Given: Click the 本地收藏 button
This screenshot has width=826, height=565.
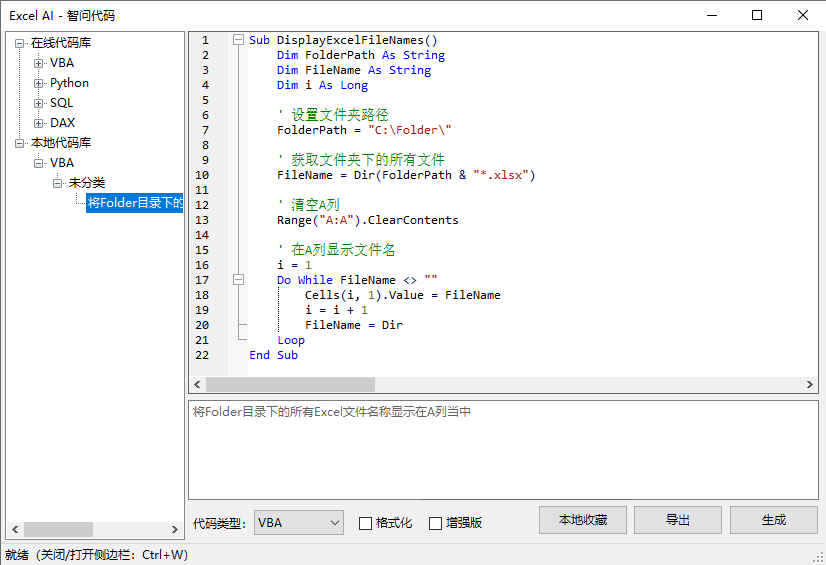Looking at the screenshot, I should 583,520.
